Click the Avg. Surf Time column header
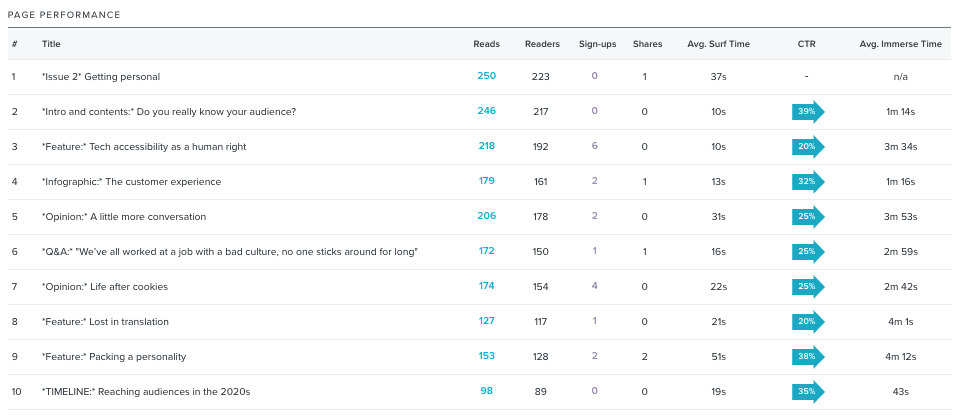Viewport: 961px width, 417px height. coord(718,44)
